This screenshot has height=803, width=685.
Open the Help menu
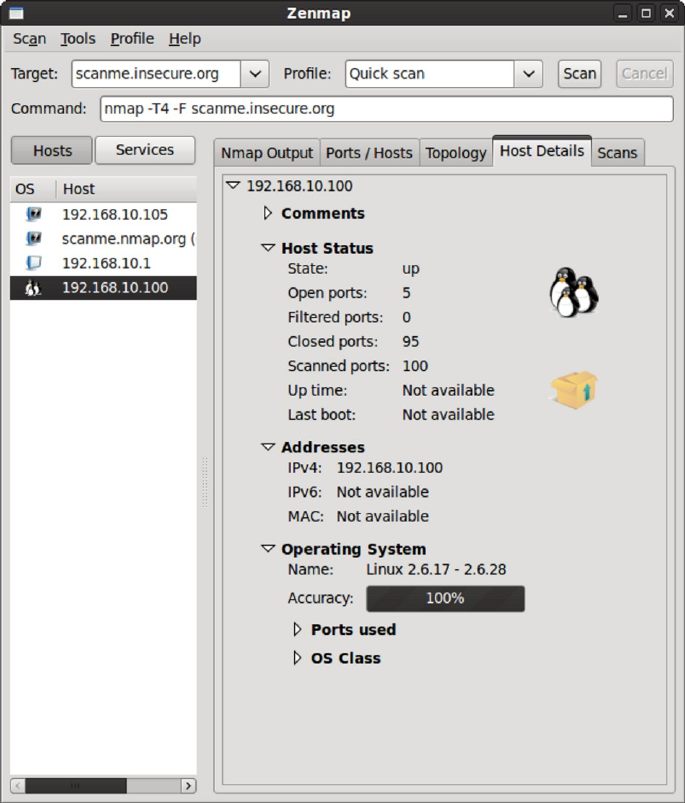pyautogui.click(x=185, y=39)
